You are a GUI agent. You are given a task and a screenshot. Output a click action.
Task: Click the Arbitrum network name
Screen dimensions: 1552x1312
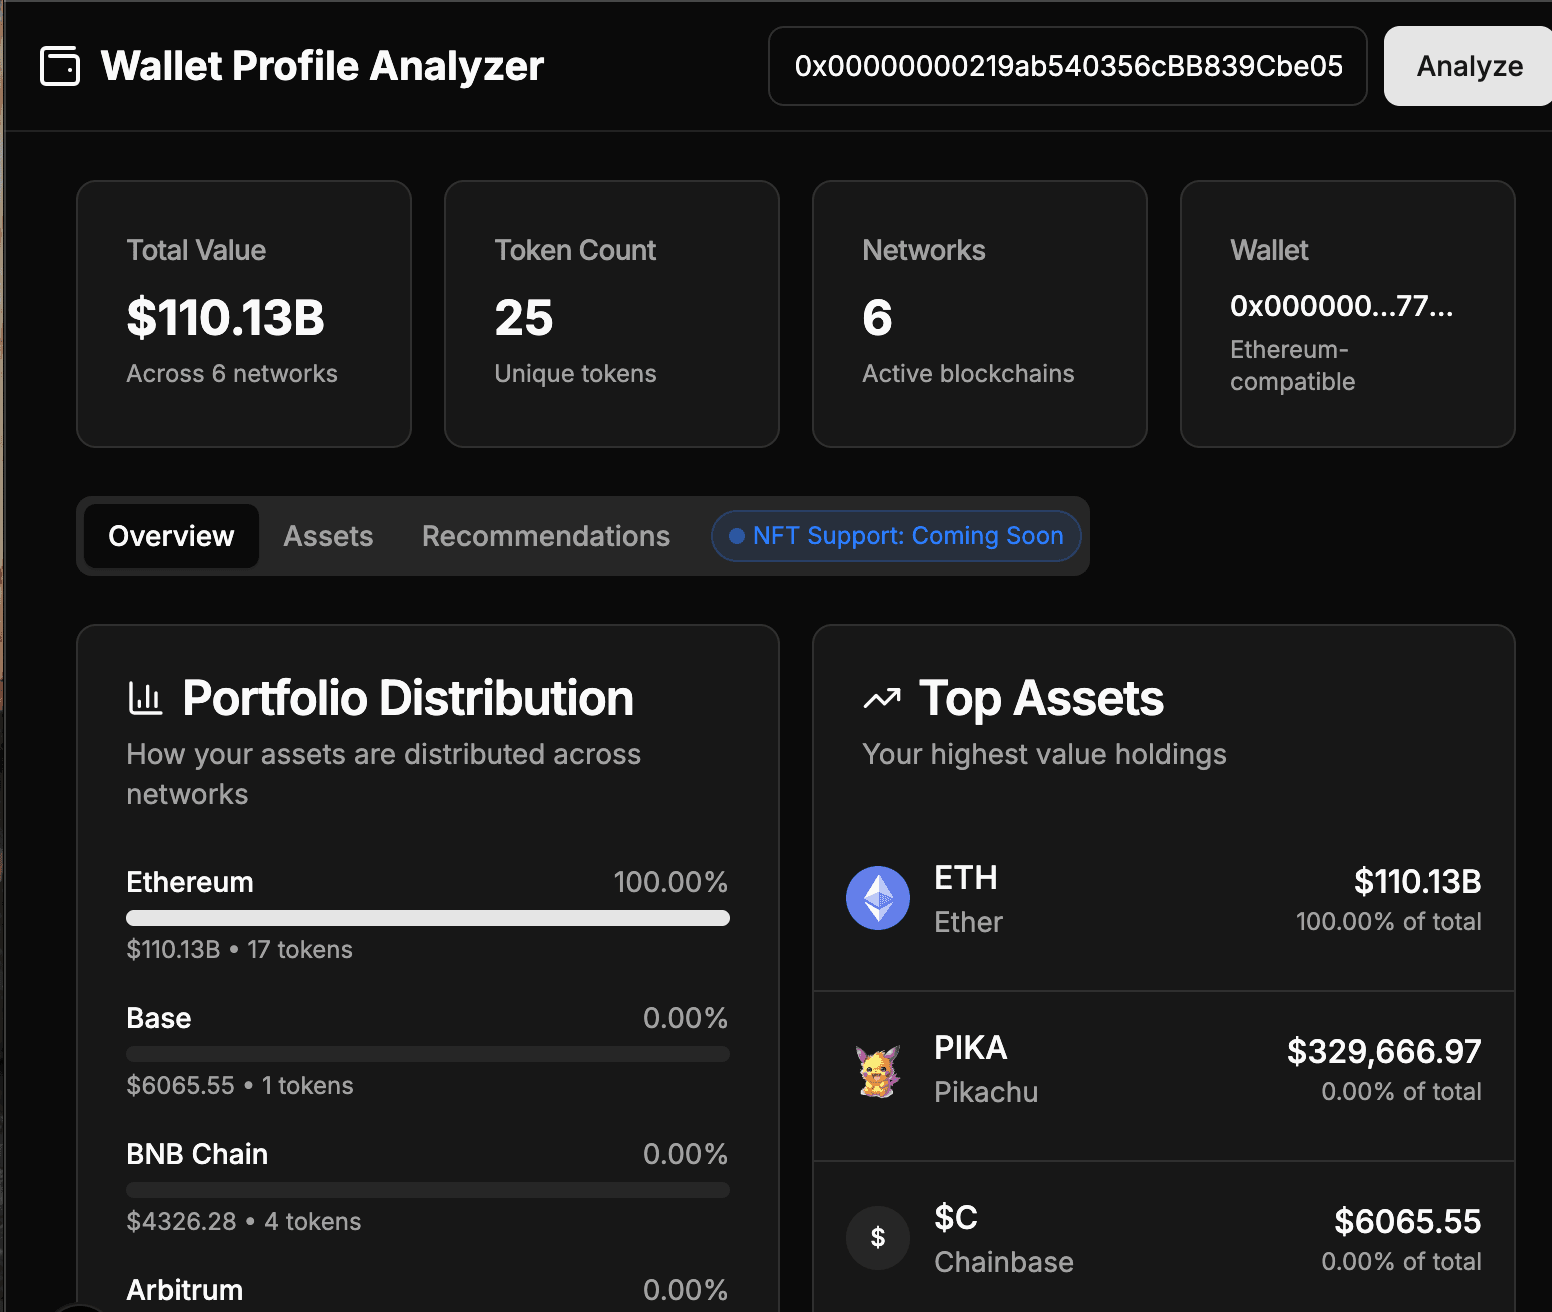click(184, 1290)
